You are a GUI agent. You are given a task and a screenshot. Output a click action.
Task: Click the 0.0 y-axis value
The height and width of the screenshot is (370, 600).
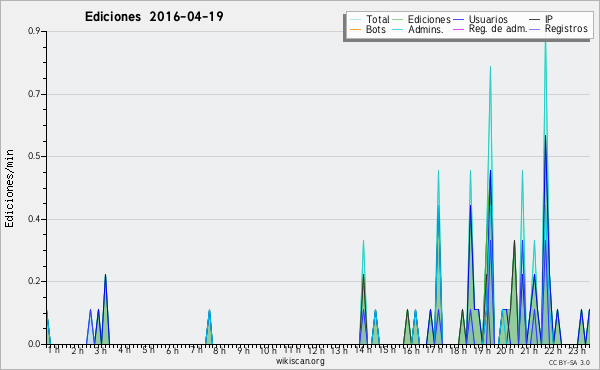point(34,344)
